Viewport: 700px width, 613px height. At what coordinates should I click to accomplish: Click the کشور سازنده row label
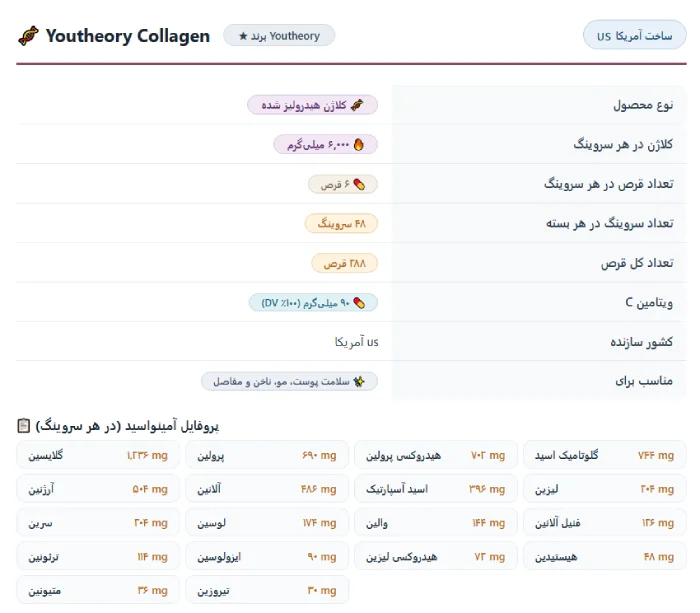pyautogui.click(x=642, y=342)
